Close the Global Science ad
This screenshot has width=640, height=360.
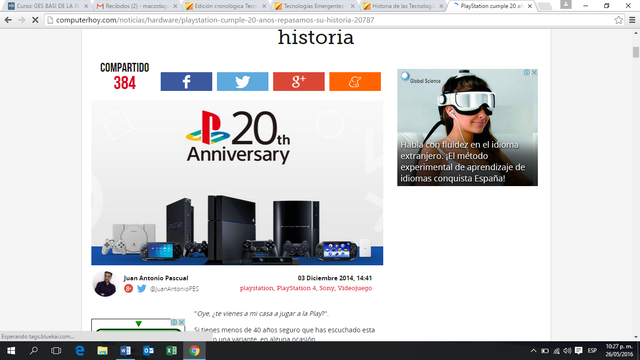click(x=534, y=72)
